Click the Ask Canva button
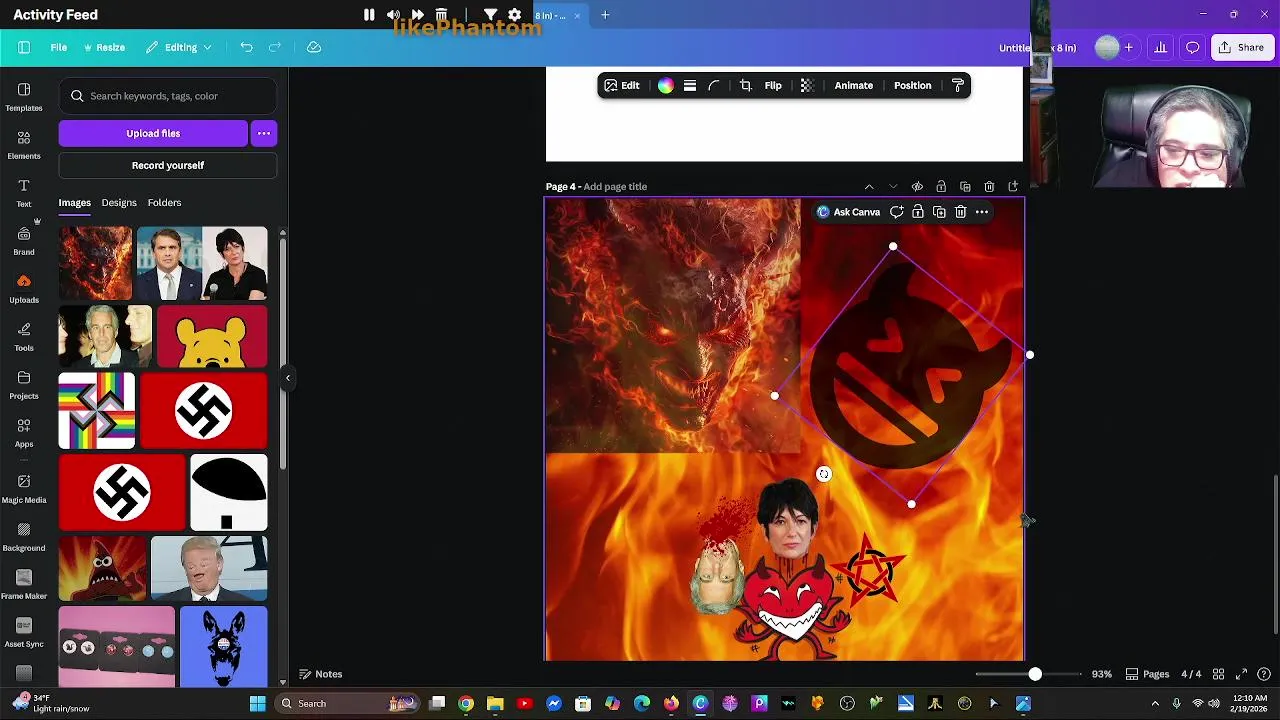 pos(848,212)
